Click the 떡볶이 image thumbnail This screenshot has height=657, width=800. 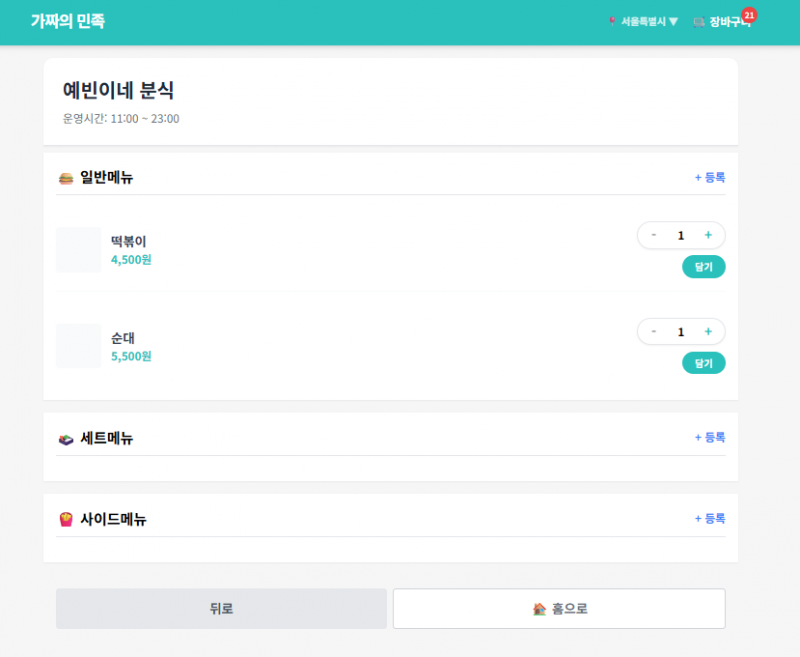tap(79, 250)
